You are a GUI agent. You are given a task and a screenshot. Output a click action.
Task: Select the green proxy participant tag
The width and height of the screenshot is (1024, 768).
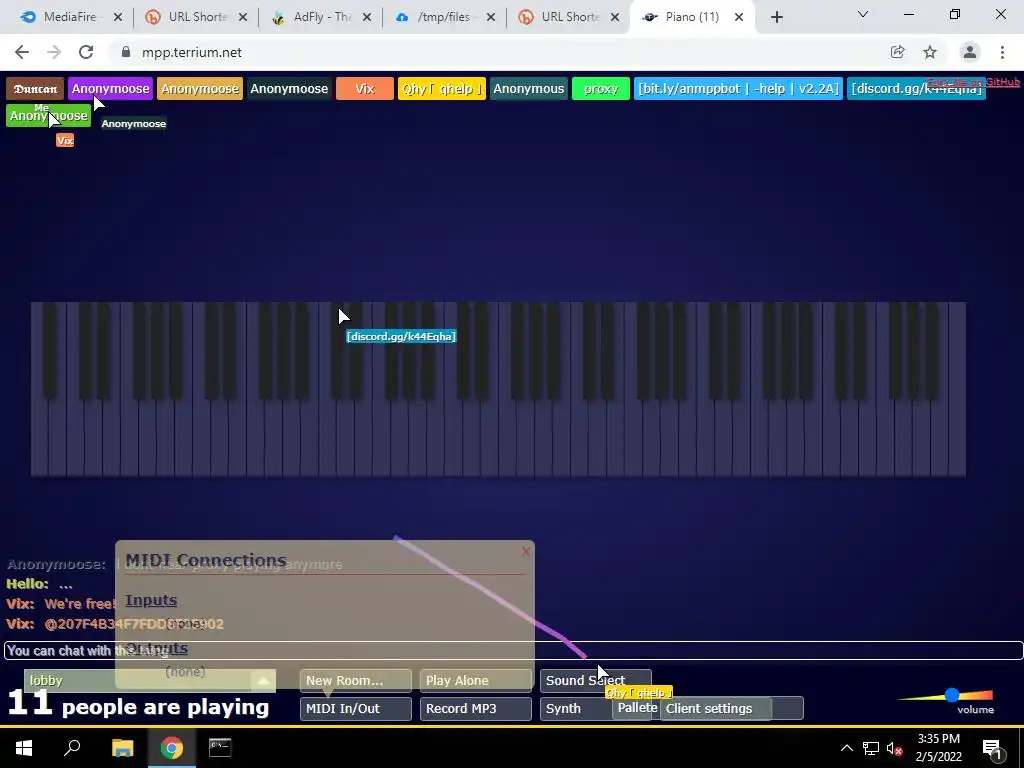601,89
